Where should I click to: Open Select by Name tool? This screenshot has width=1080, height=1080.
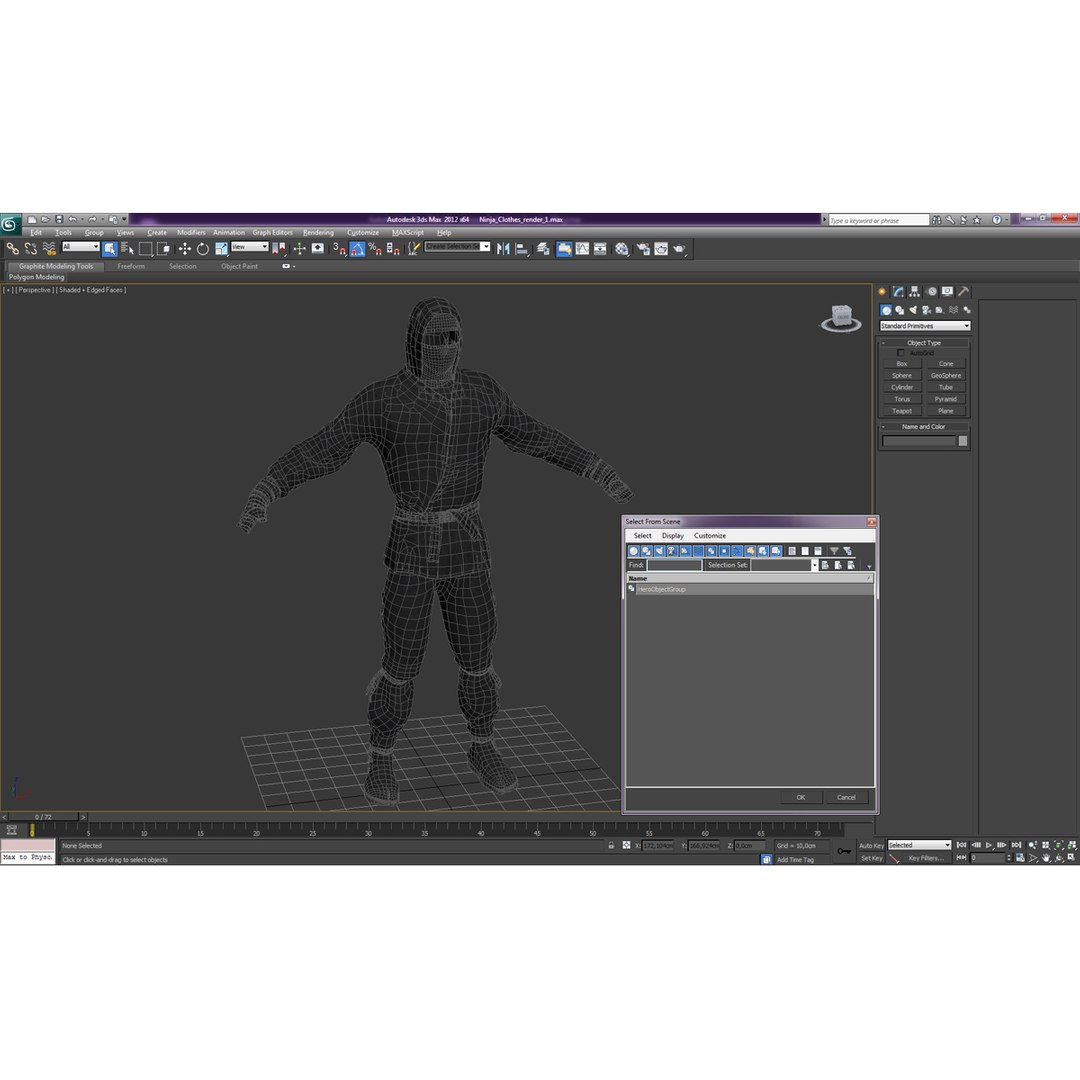127,249
